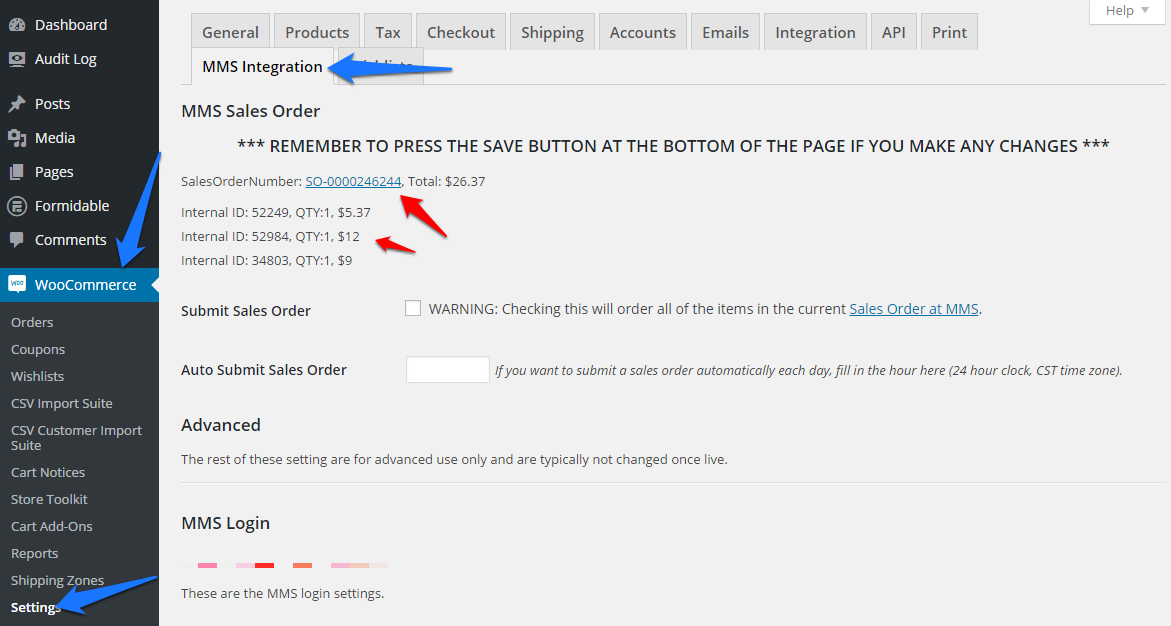Click the Comments speech bubble icon
This screenshot has width=1171, height=626.
16,240
